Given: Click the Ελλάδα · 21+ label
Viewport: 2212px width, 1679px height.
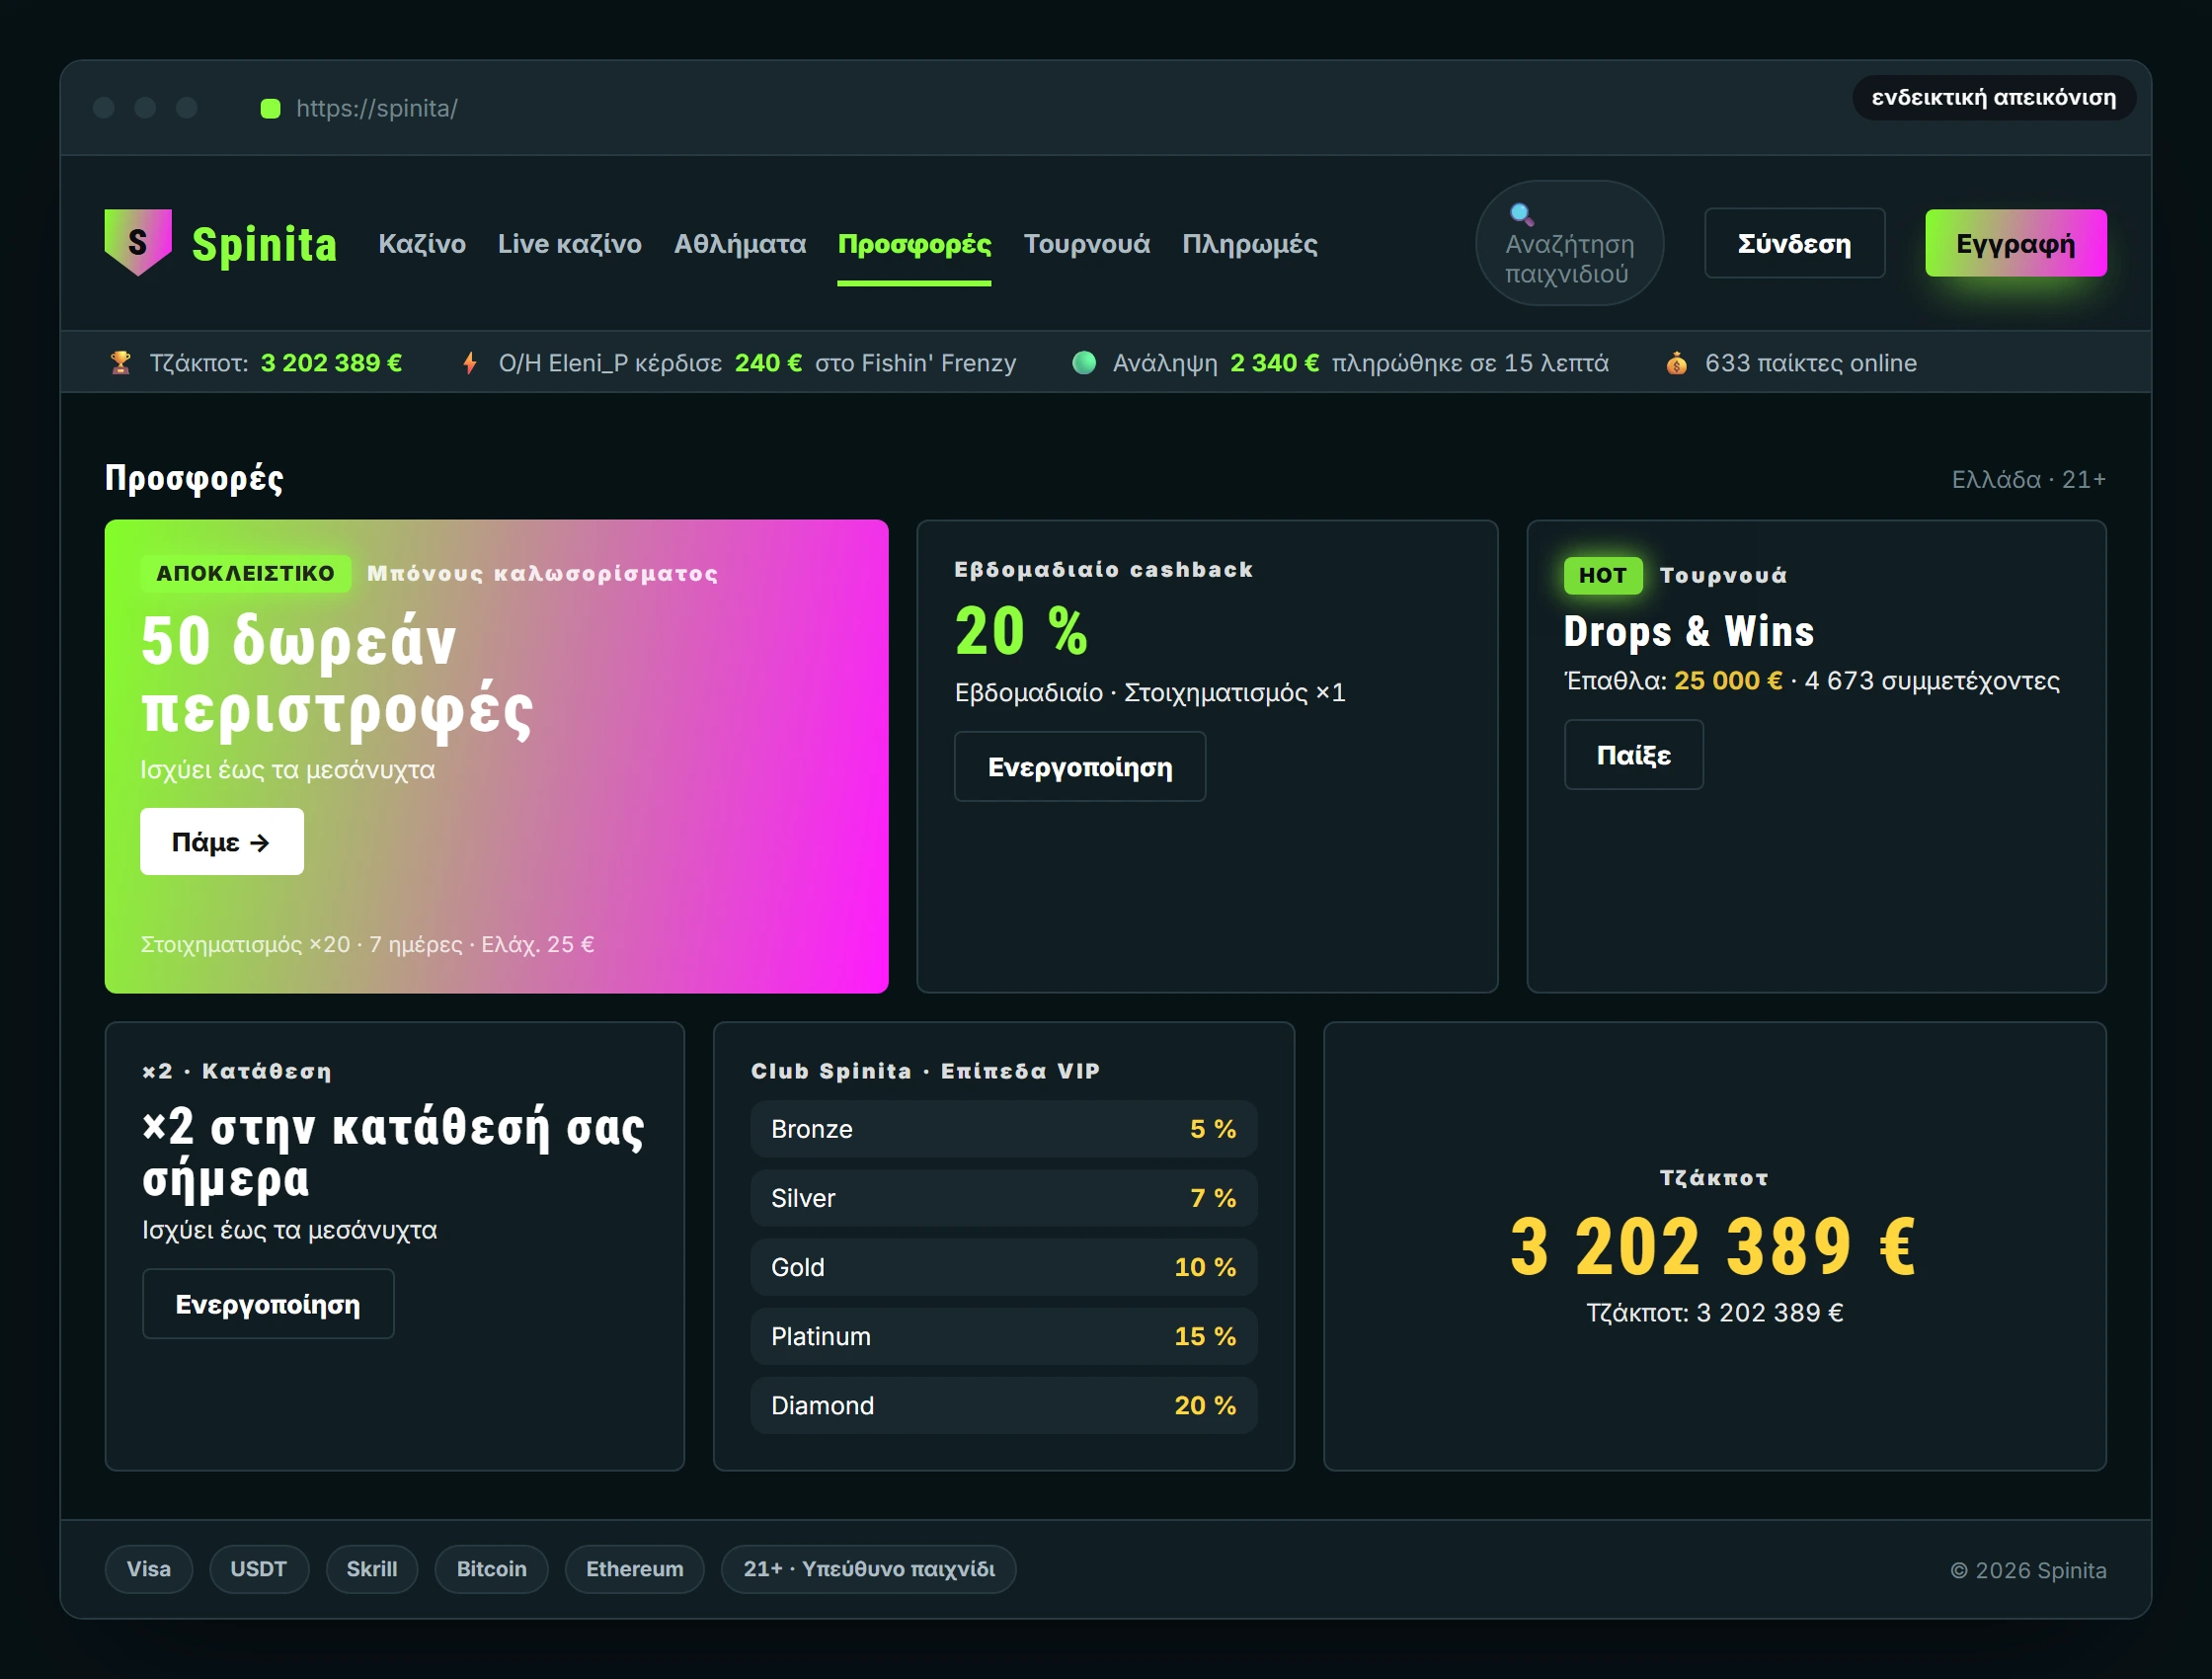Looking at the screenshot, I should pyautogui.click(x=2029, y=479).
